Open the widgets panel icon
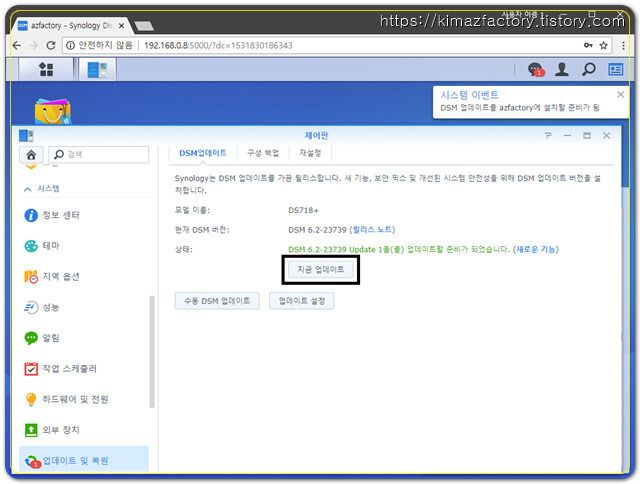The image size is (640, 484). pos(616,69)
